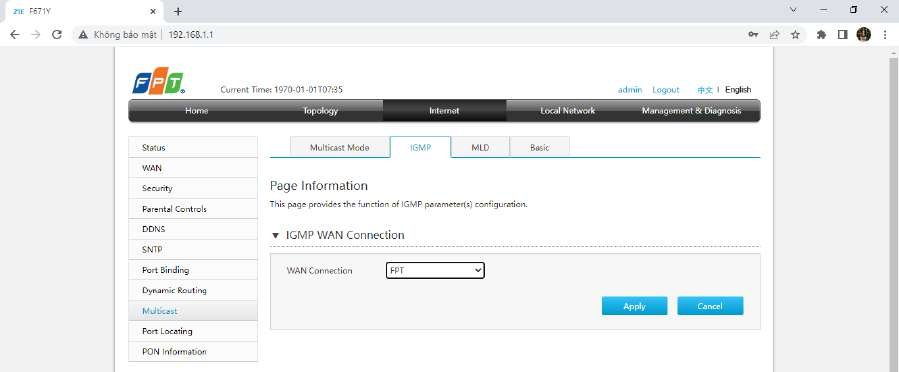Open Multicast in the sidebar
The image size is (899, 372).
pyautogui.click(x=193, y=311)
